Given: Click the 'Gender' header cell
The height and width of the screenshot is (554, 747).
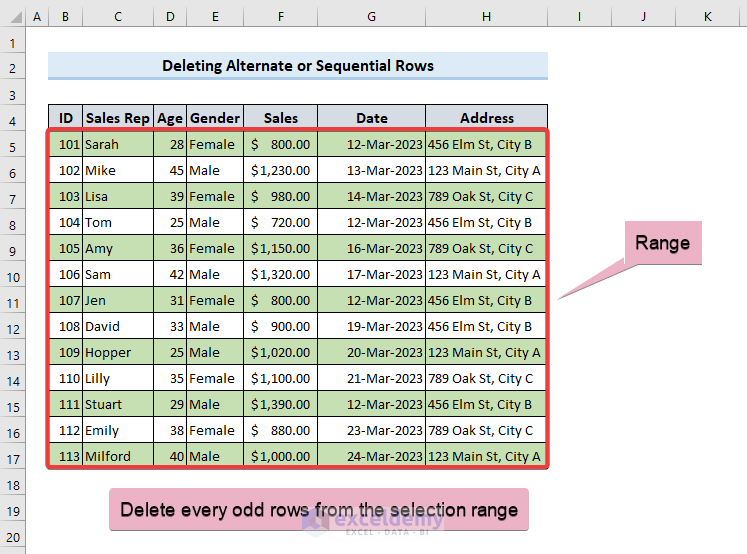Looking at the screenshot, I should pos(215,118).
